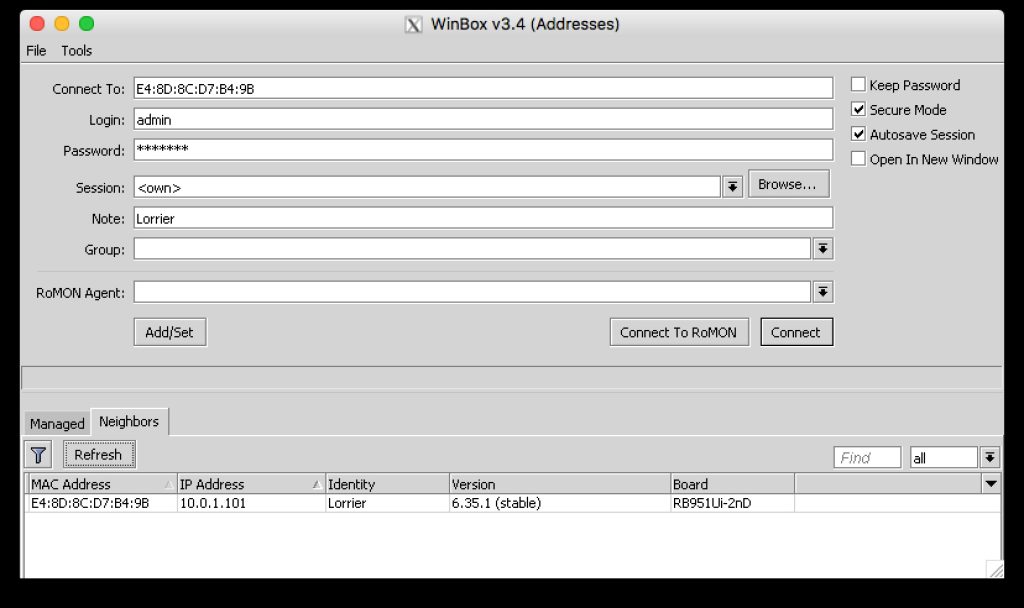Click the filter funnel icon
The image size is (1024, 608).
(38, 454)
